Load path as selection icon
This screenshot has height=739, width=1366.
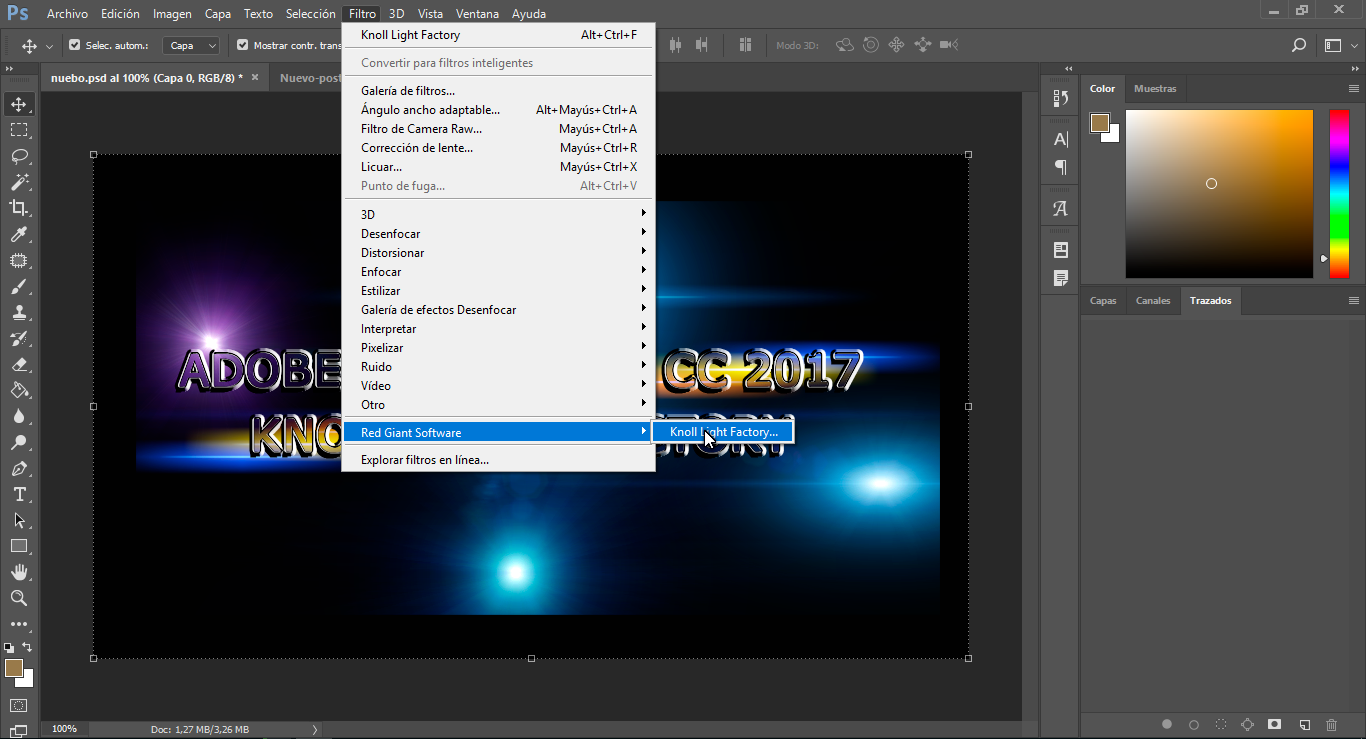pos(1221,724)
